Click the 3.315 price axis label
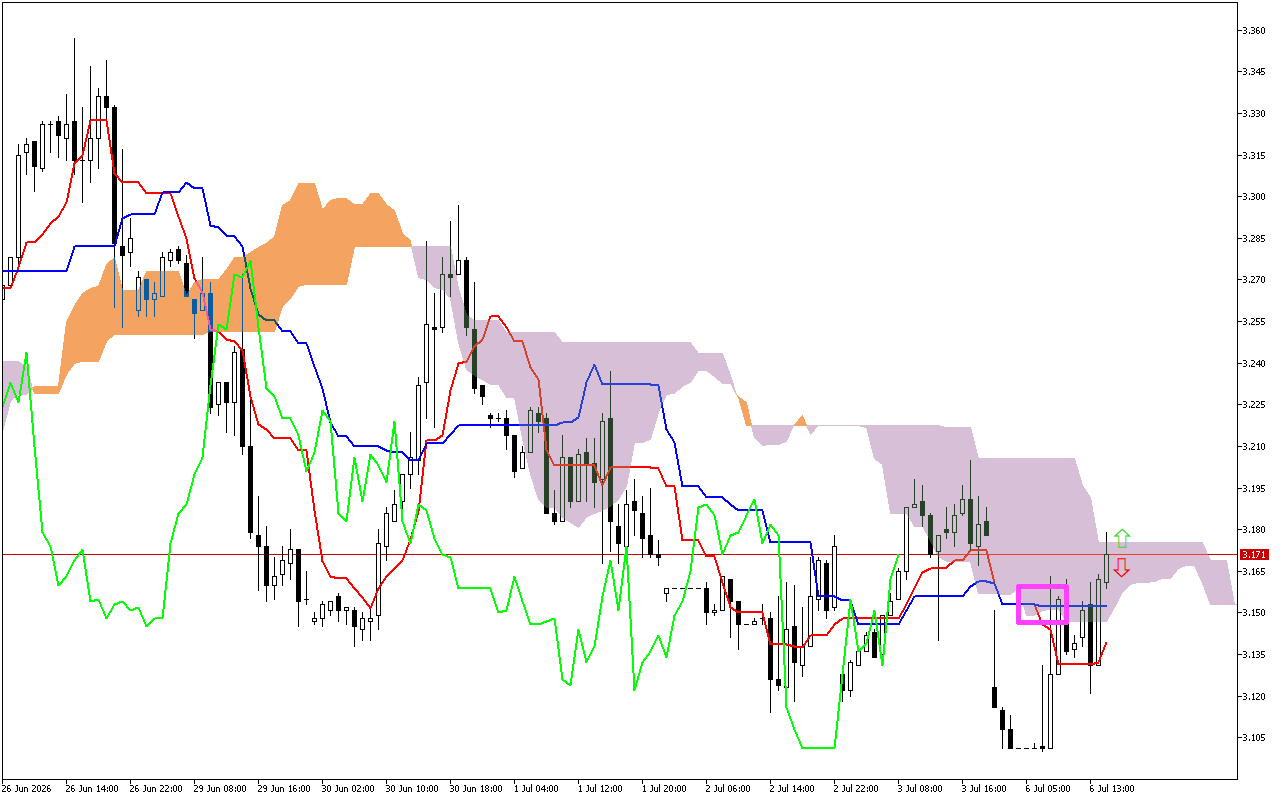The width and height of the screenshot is (1280, 800). coord(1254,155)
